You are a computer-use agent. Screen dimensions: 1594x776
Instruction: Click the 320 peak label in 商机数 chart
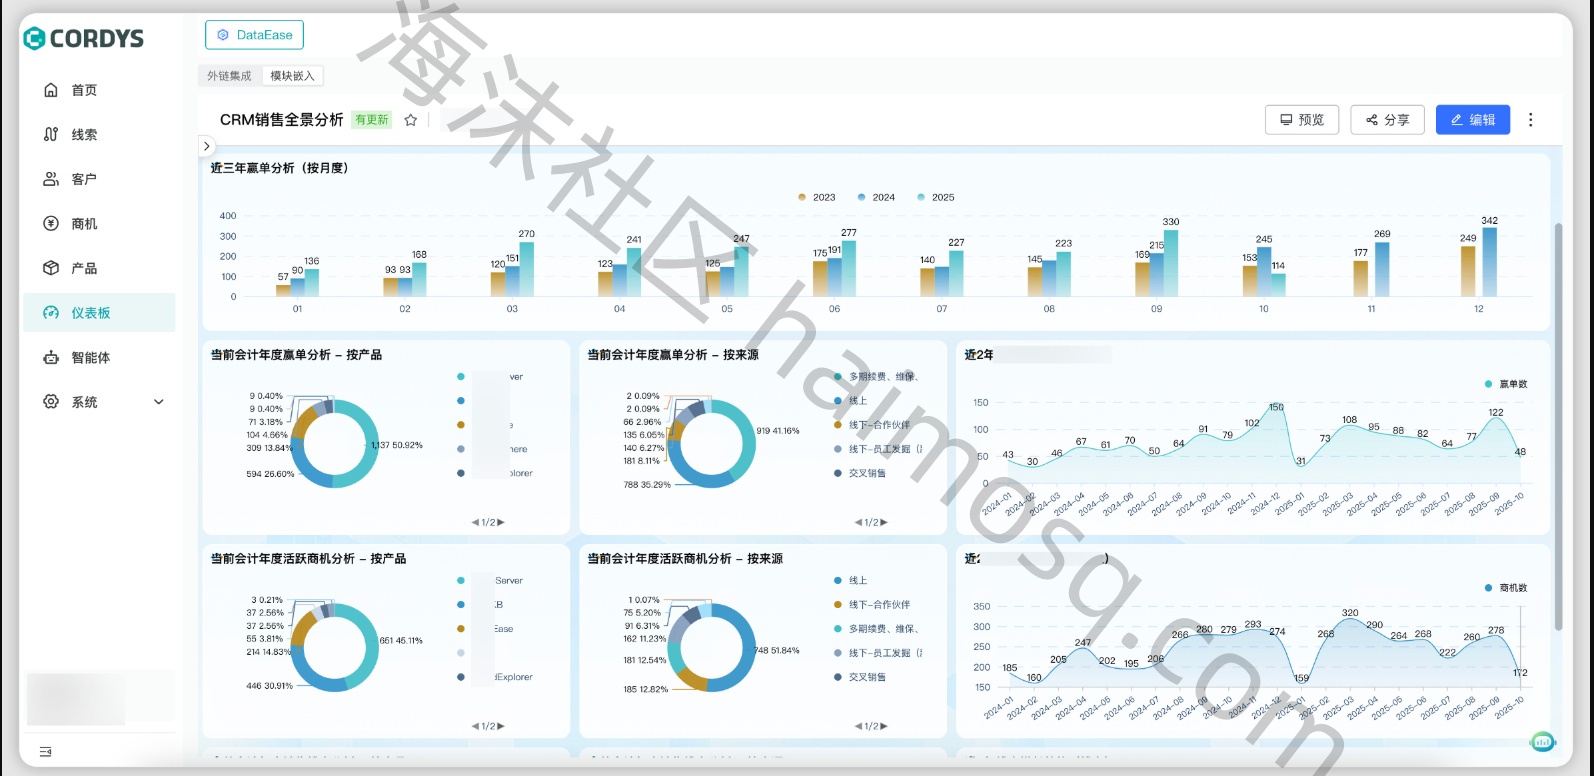(1350, 613)
